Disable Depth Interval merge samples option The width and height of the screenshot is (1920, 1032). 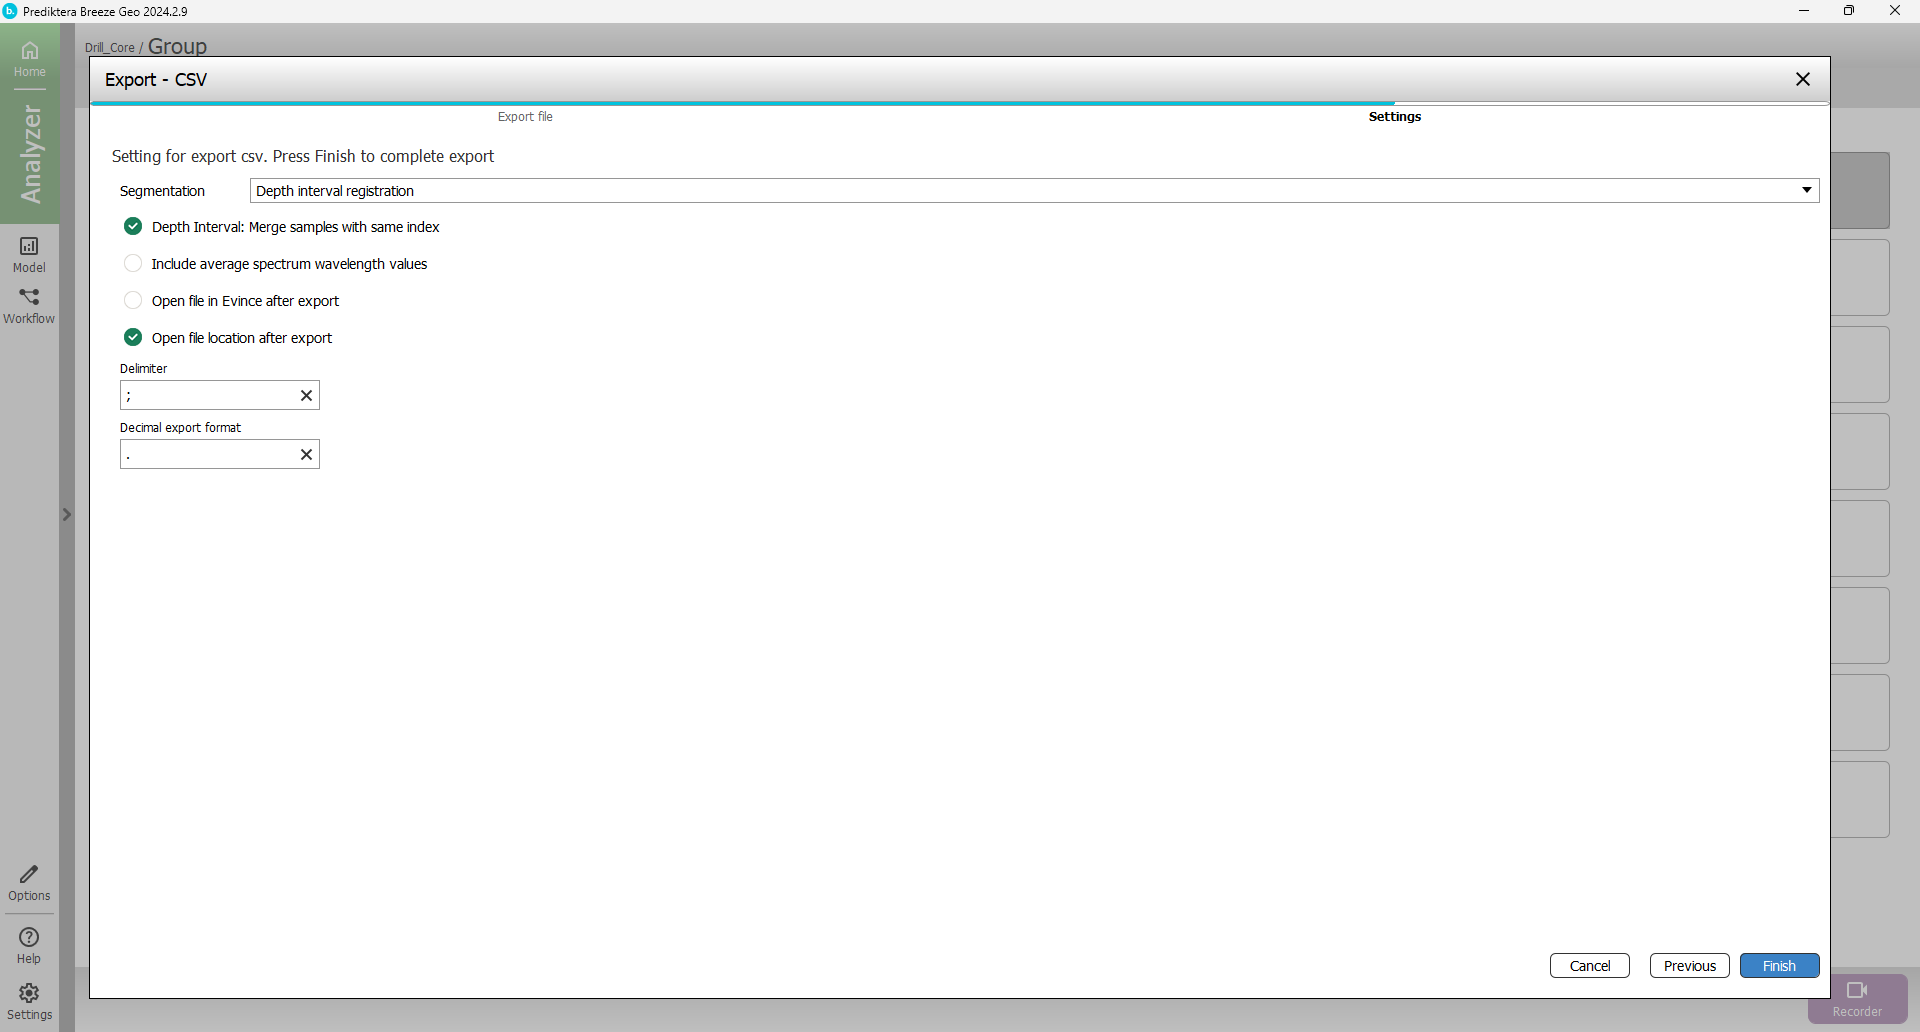click(x=133, y=227)
